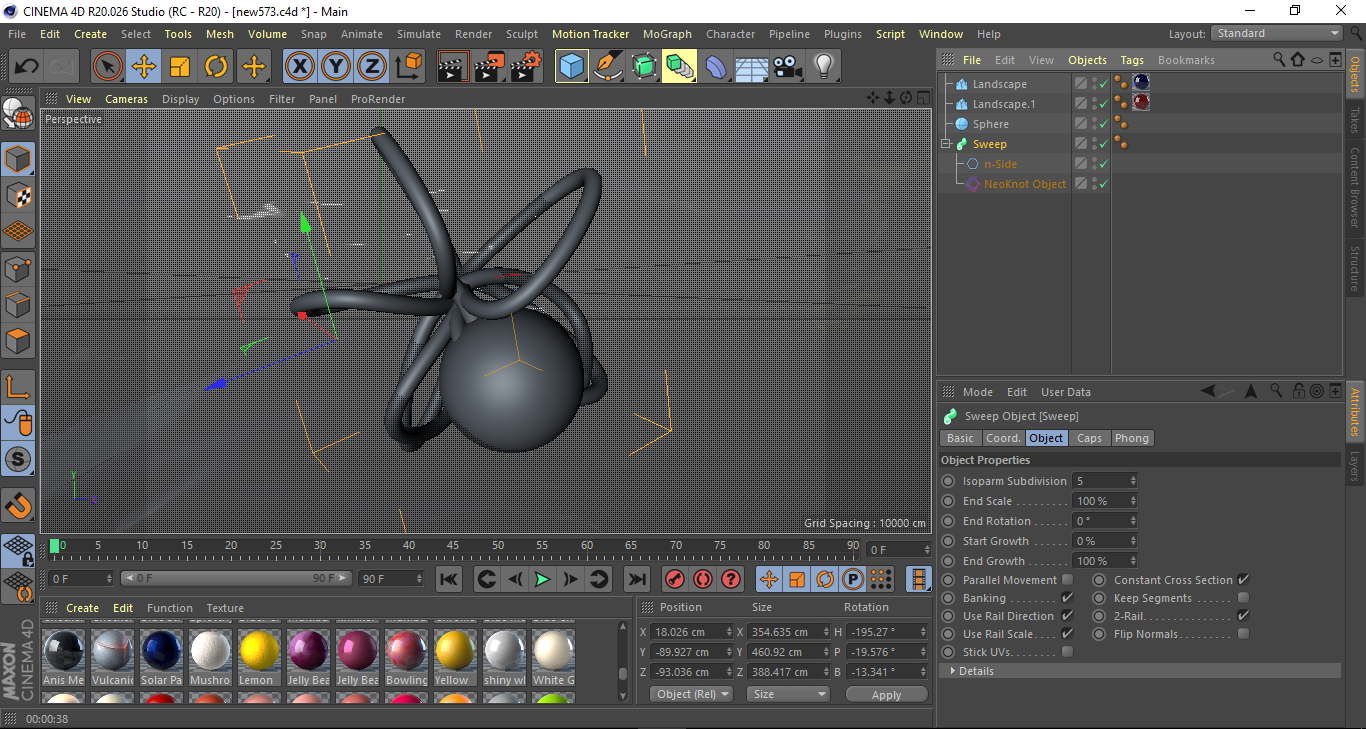Viewport: 1366px width, 729px height.
Task: Select the Live Selection tool
Action: point(108,67)
